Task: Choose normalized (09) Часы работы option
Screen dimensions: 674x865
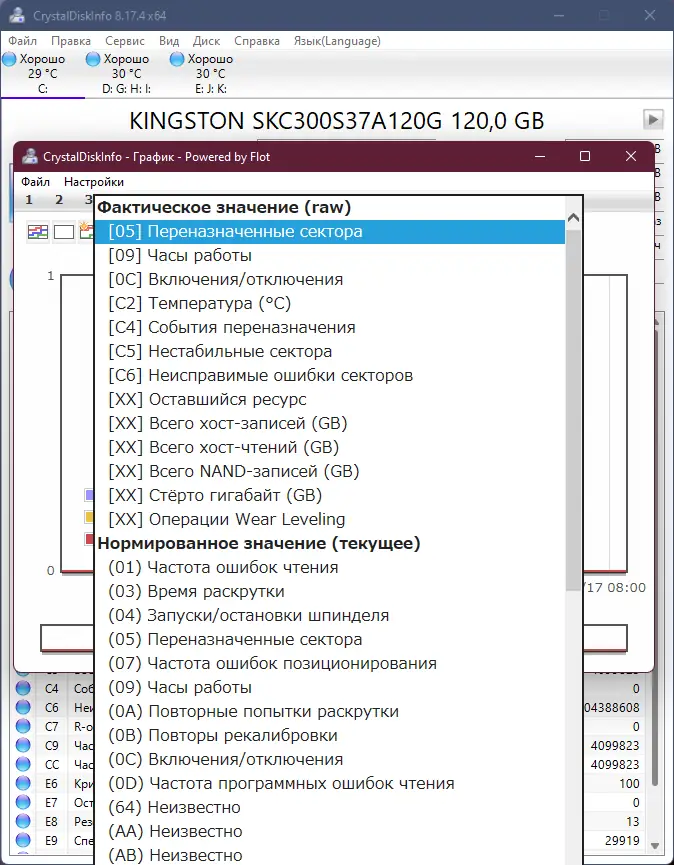Action: [330, 687]
